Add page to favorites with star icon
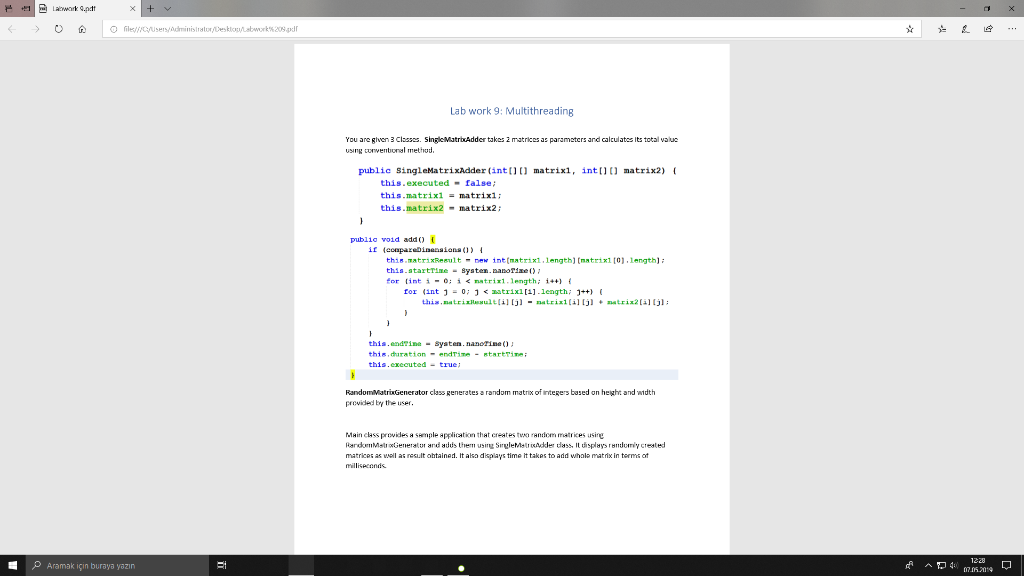This screenshot has width=1024, height=576. coord(911,29)
